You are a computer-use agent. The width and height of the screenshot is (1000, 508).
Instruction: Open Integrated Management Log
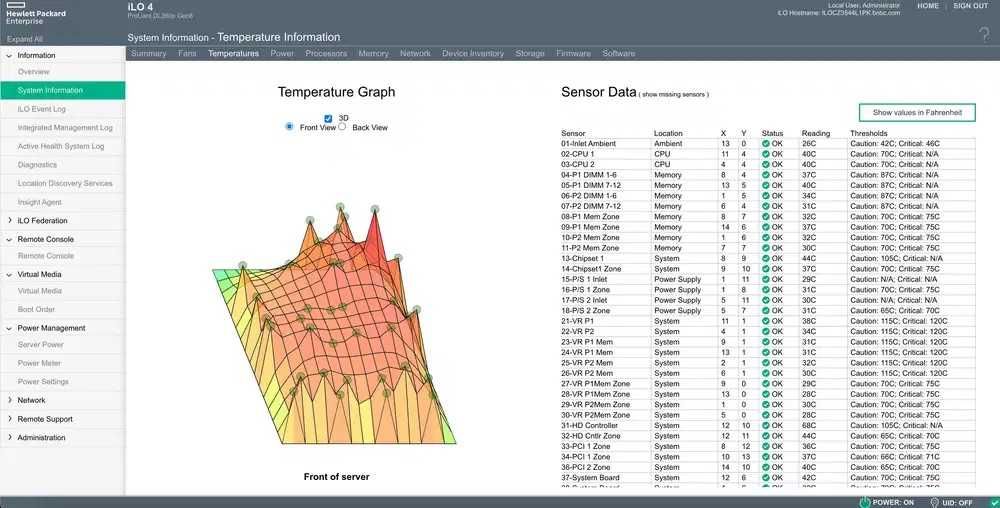65,127
